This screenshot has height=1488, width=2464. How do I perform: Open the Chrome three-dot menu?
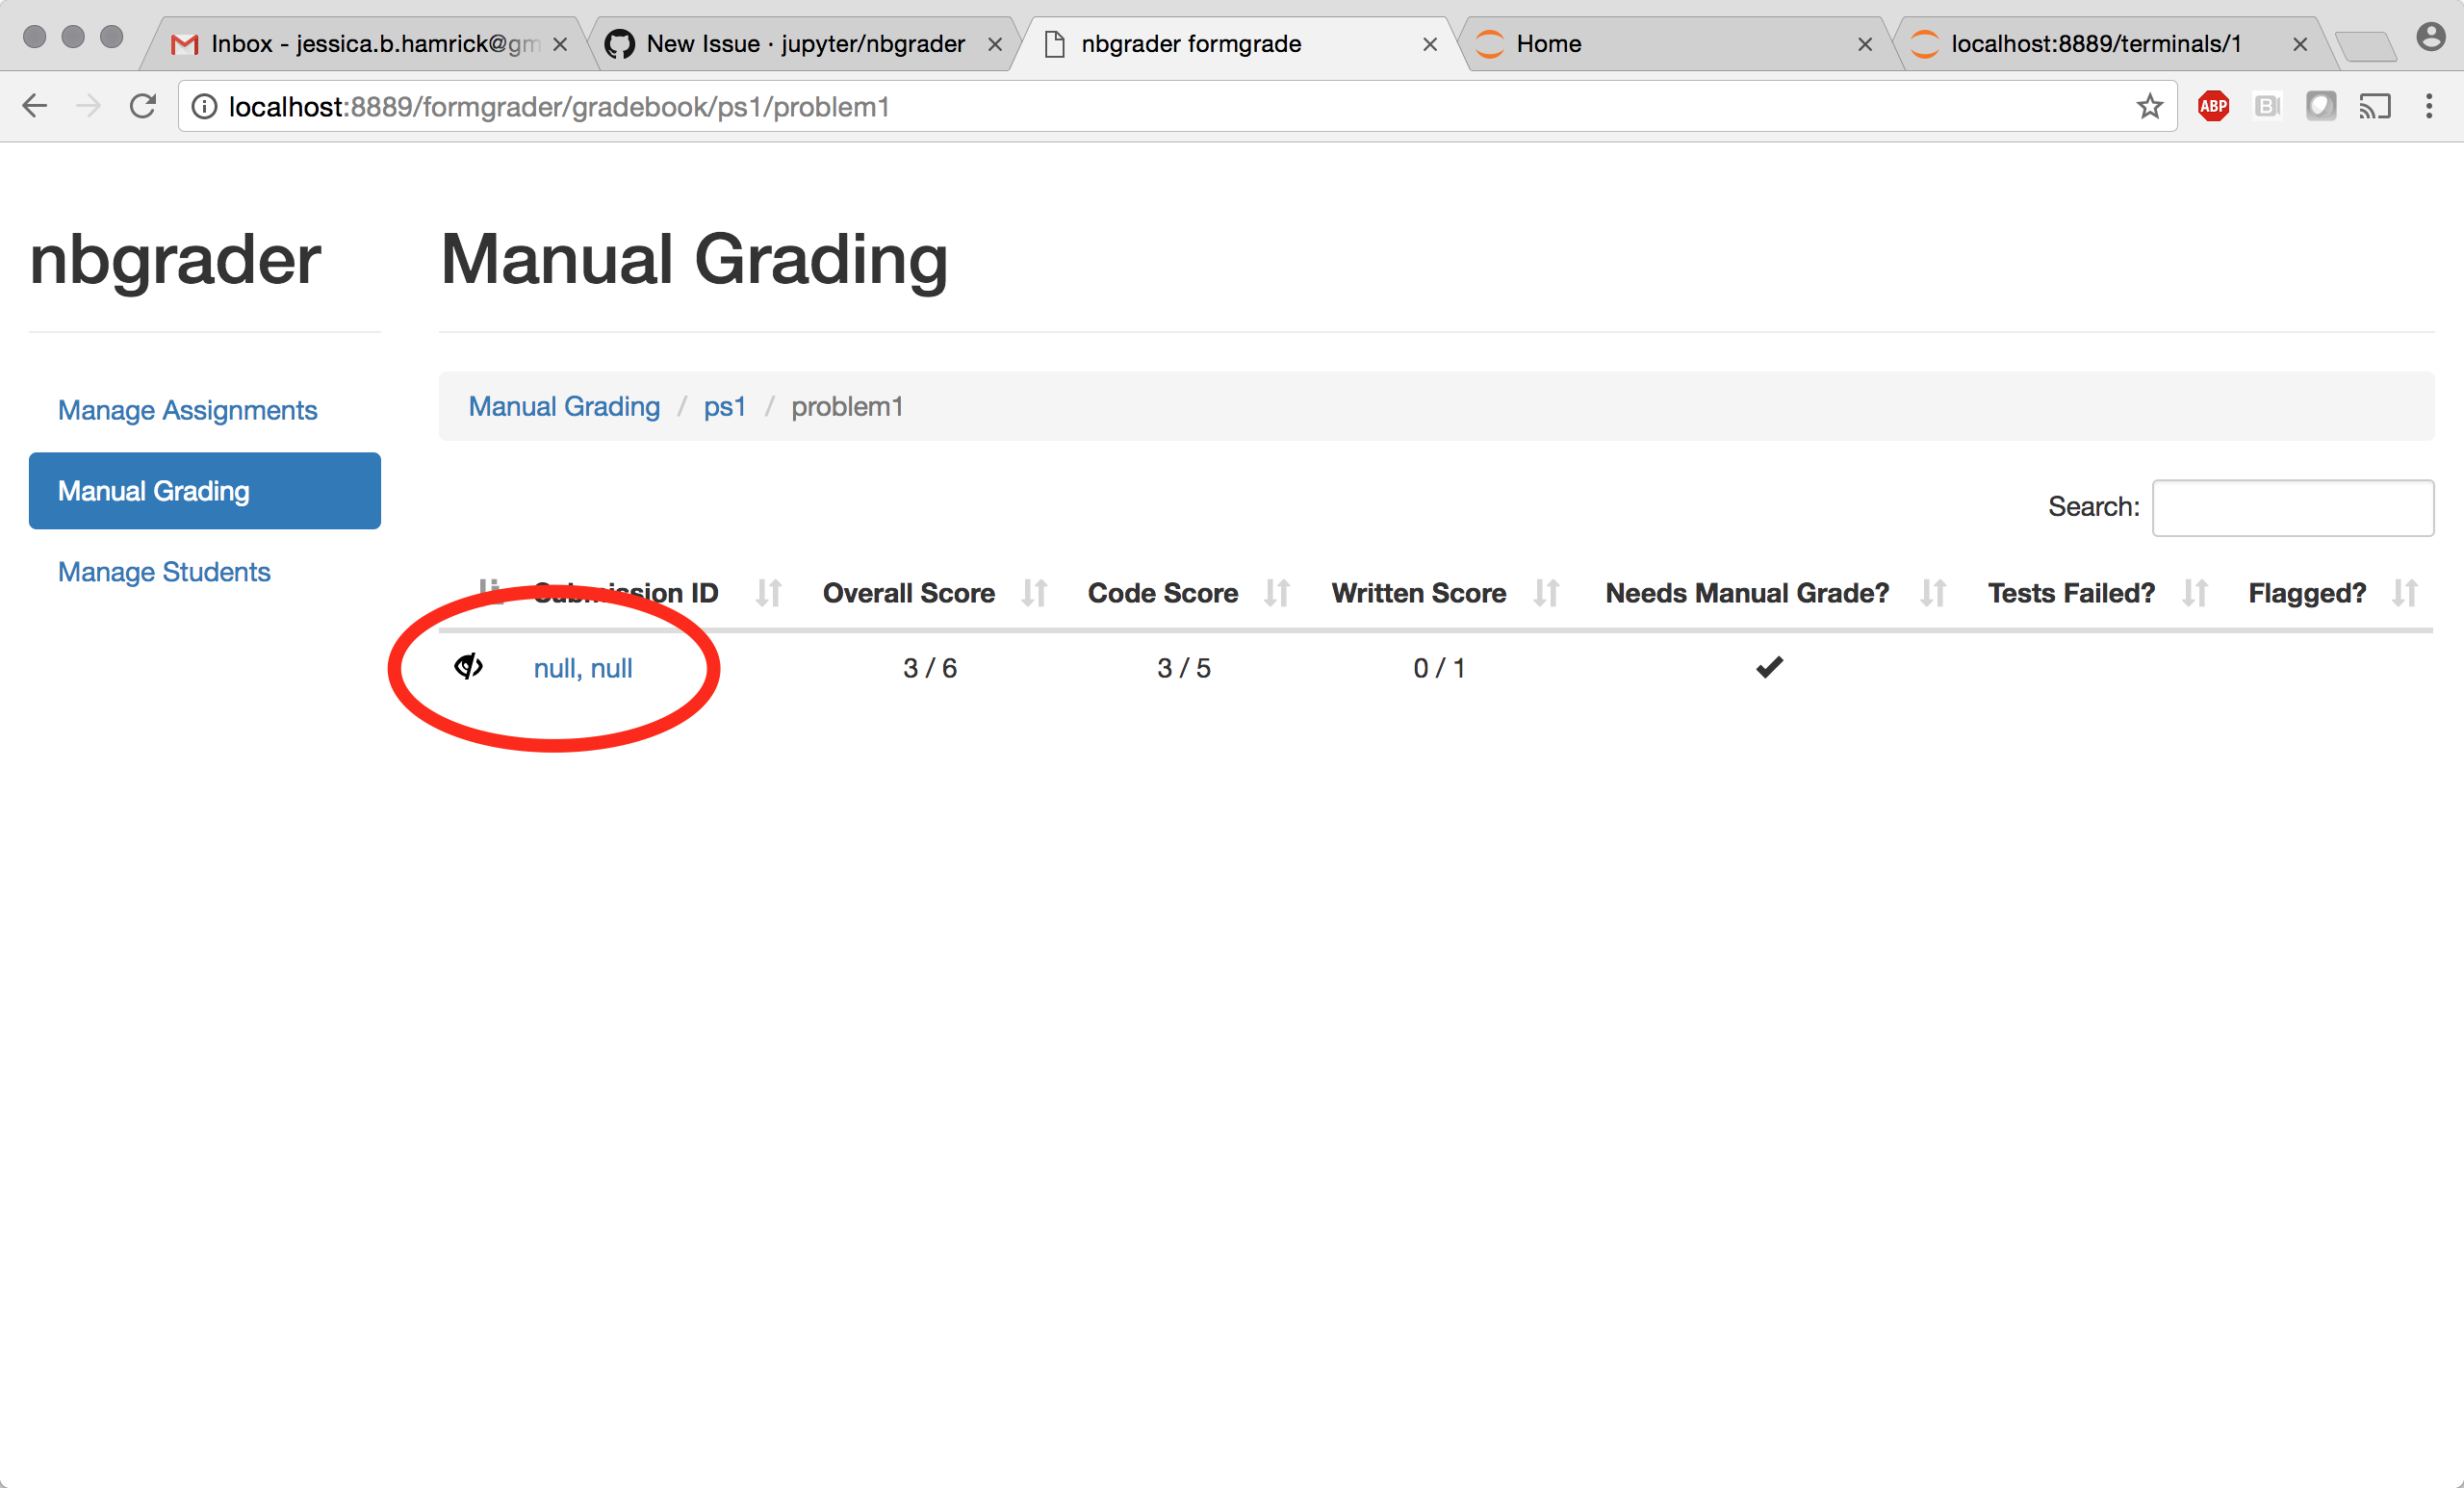[2430, 106]
